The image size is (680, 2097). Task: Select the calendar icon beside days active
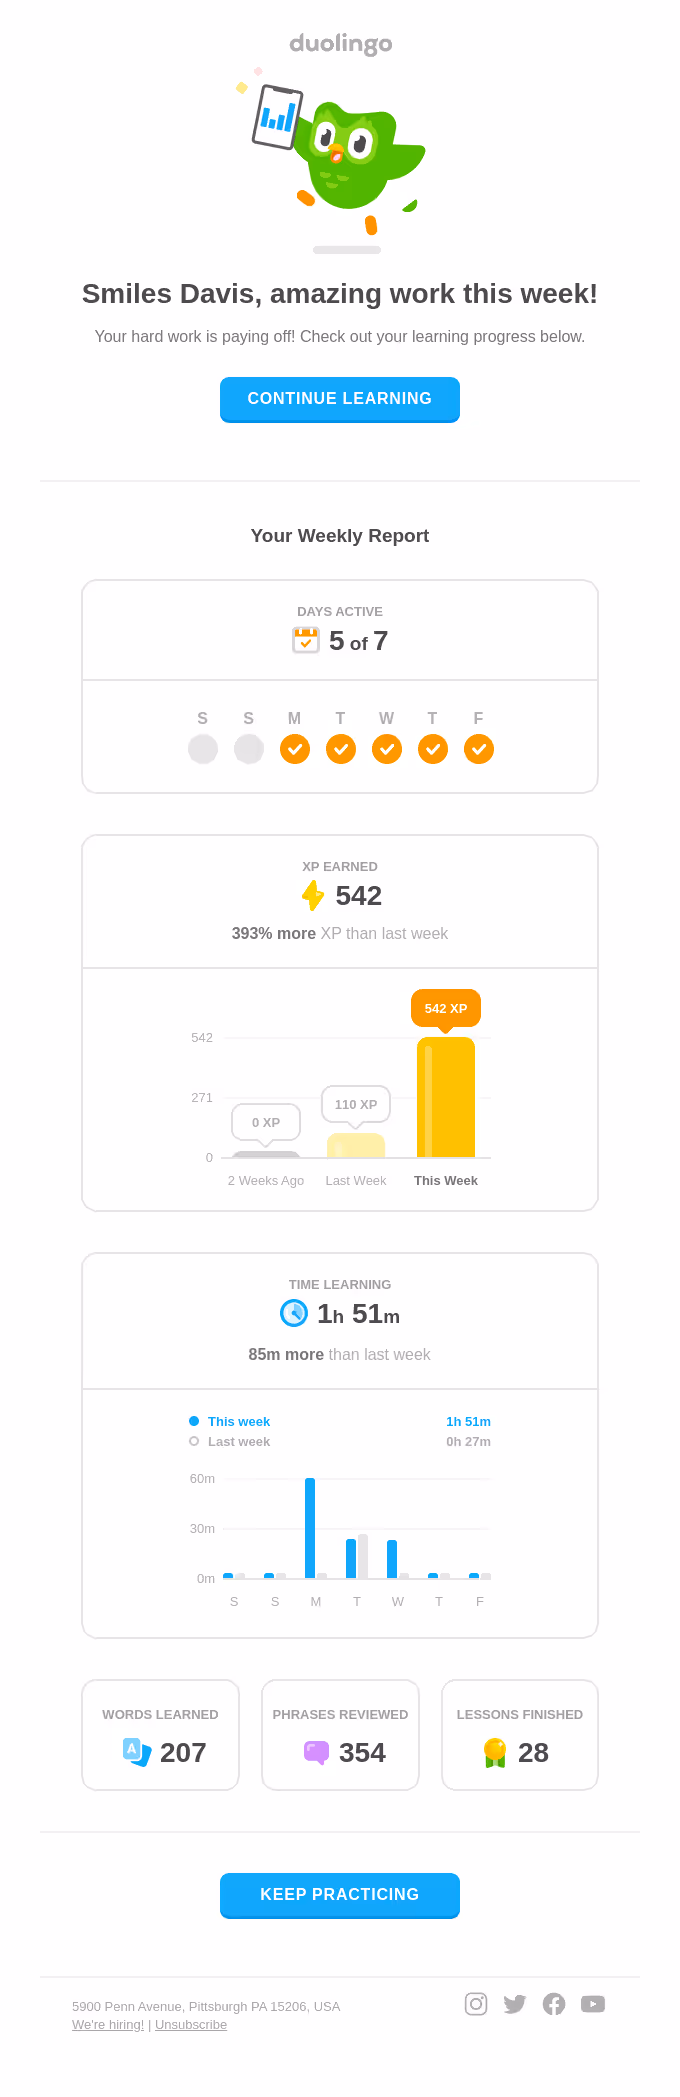(x=308, y=640)
